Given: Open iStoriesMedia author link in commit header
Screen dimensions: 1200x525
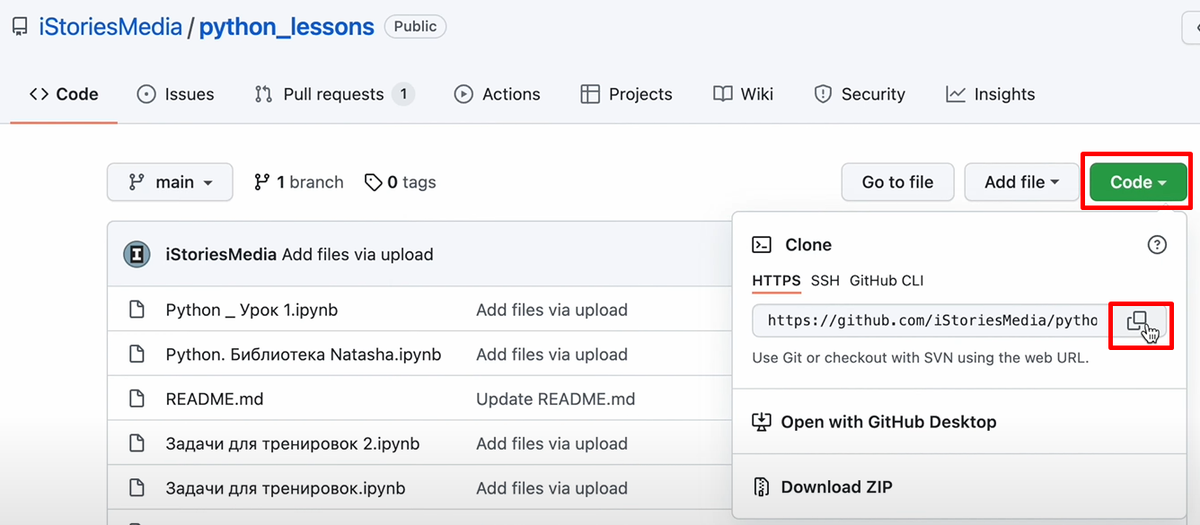Looking at the screenshot, I should (221, 254).
